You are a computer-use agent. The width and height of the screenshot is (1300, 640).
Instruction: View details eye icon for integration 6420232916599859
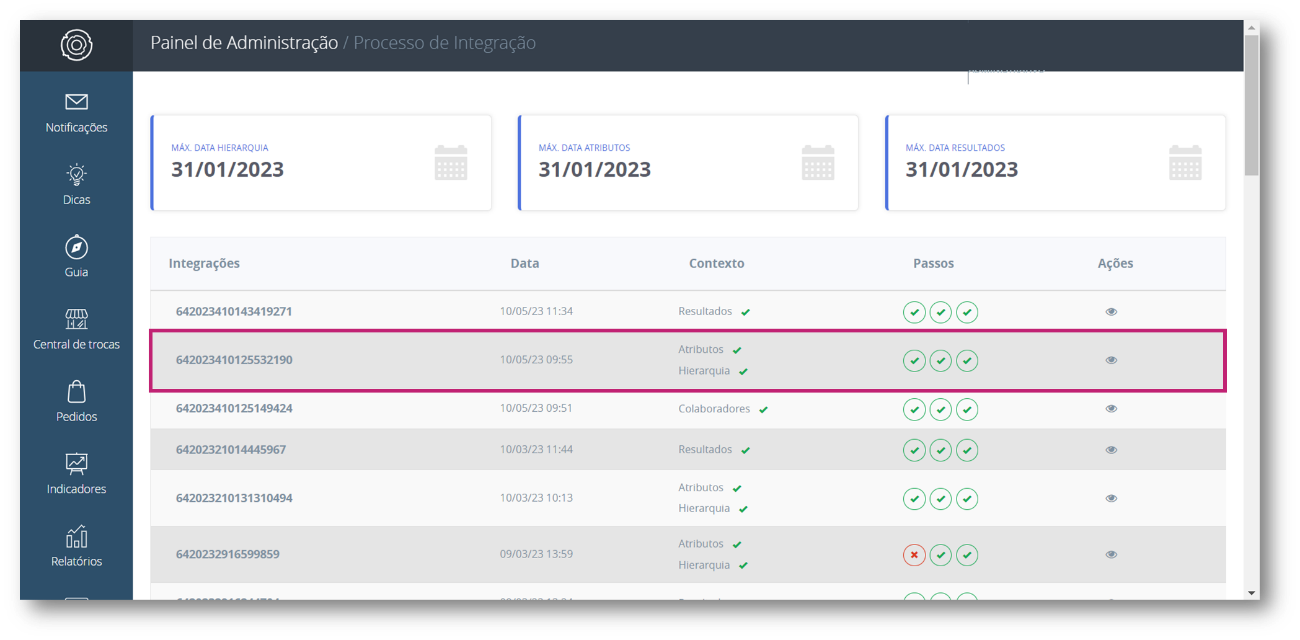coord(1111,554)
